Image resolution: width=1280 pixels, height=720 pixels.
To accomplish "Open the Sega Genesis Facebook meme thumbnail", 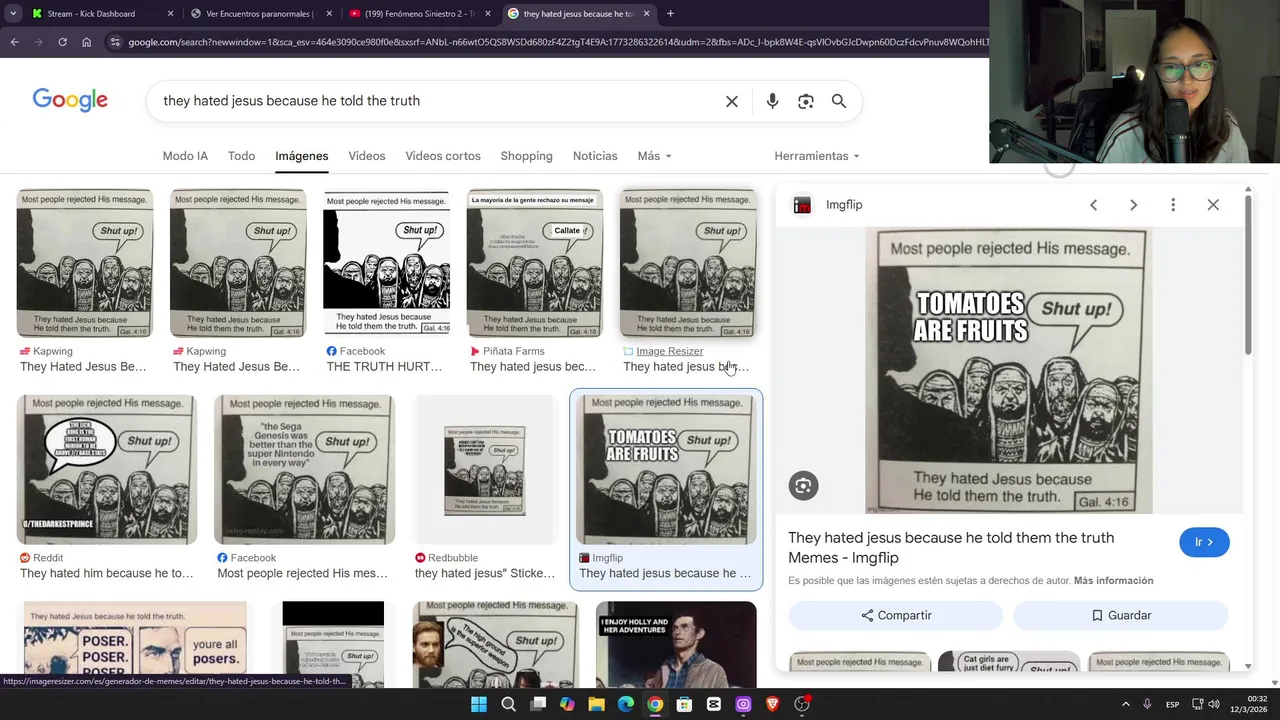I will [x=304, y=469].
